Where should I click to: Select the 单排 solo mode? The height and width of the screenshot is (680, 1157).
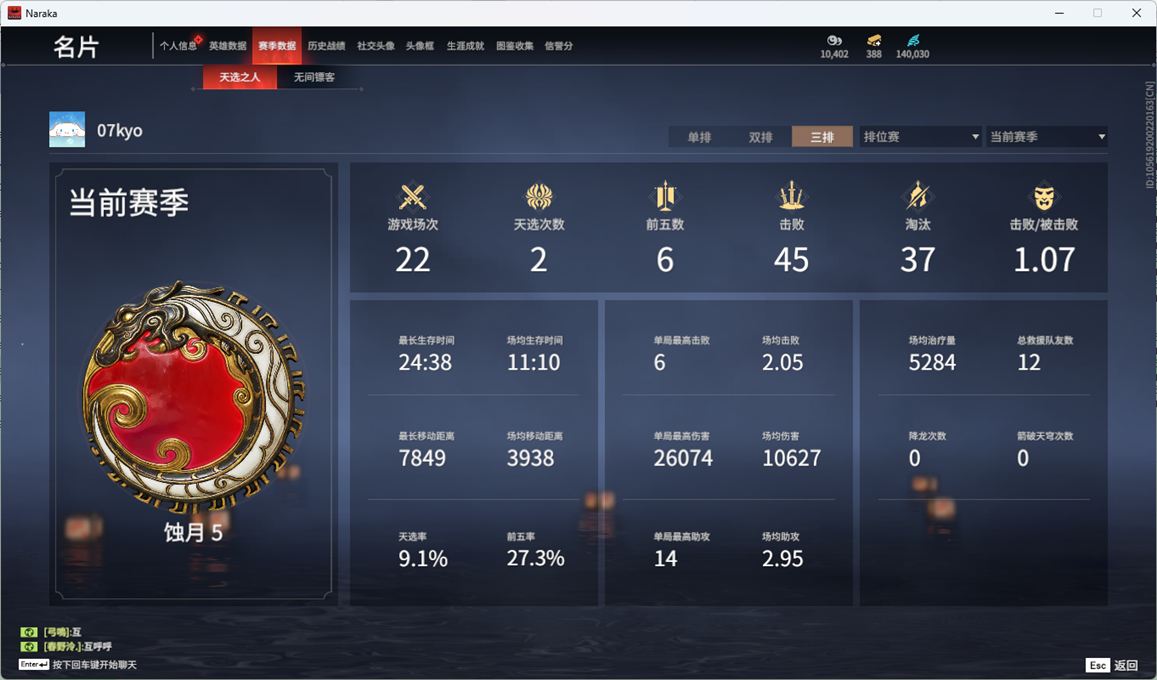pos(699,136)
